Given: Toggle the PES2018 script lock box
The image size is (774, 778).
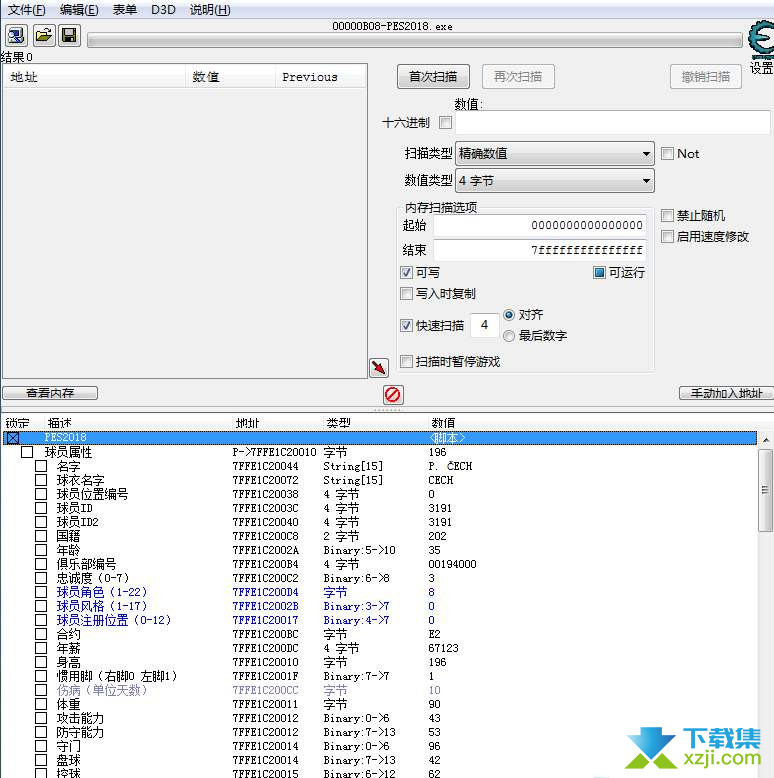Looking at the screenshot, I should tap(13, 438).
